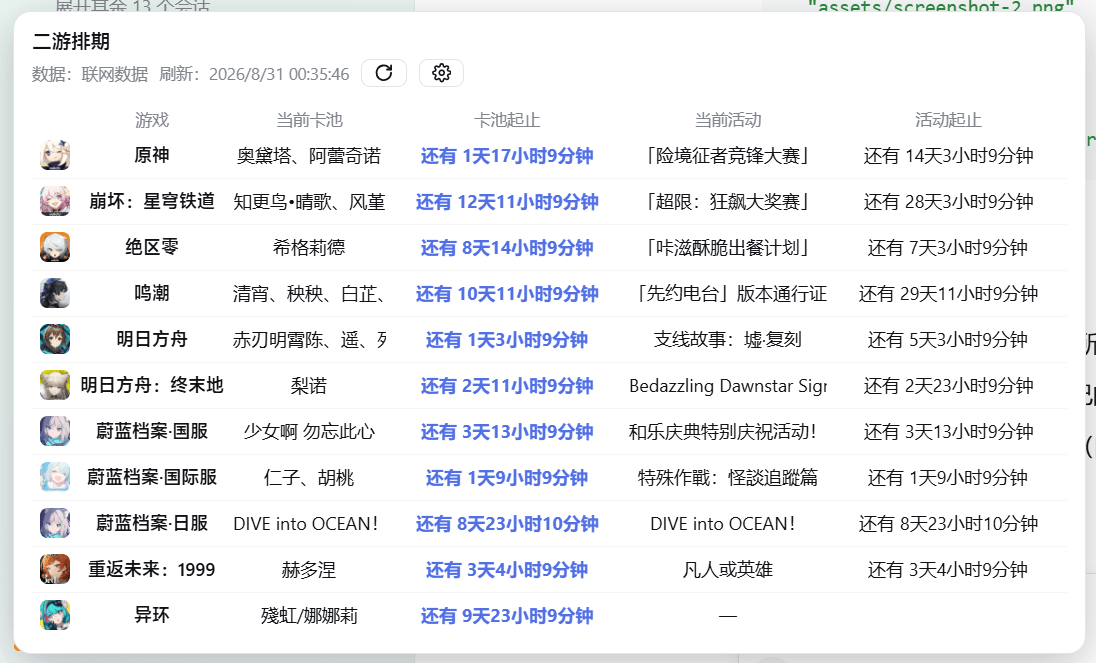Viewport: 1096px width, 663px height.
Task: Click the 还有 2天11小时9分钟 banner countdown
Action: pos(507,386)
